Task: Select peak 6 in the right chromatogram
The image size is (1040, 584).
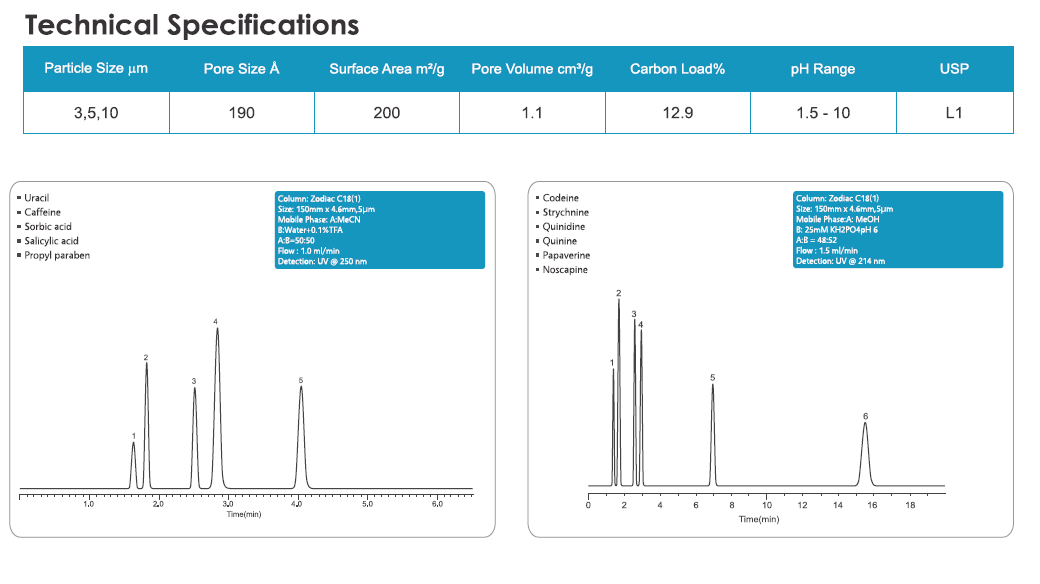Action: click(x=865, y=450)
